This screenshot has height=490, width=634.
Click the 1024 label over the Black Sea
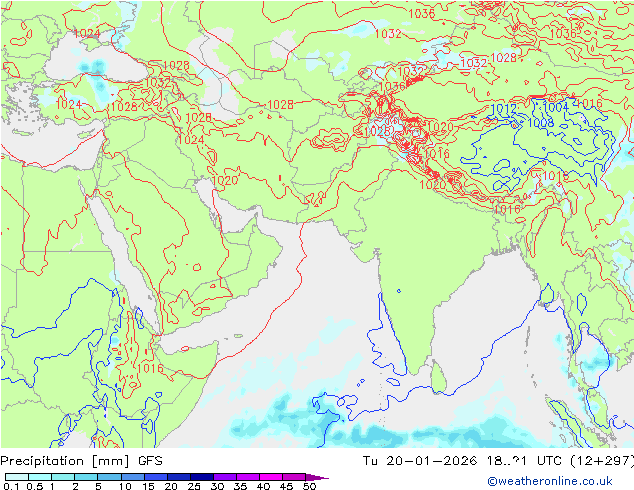point(87,33)
